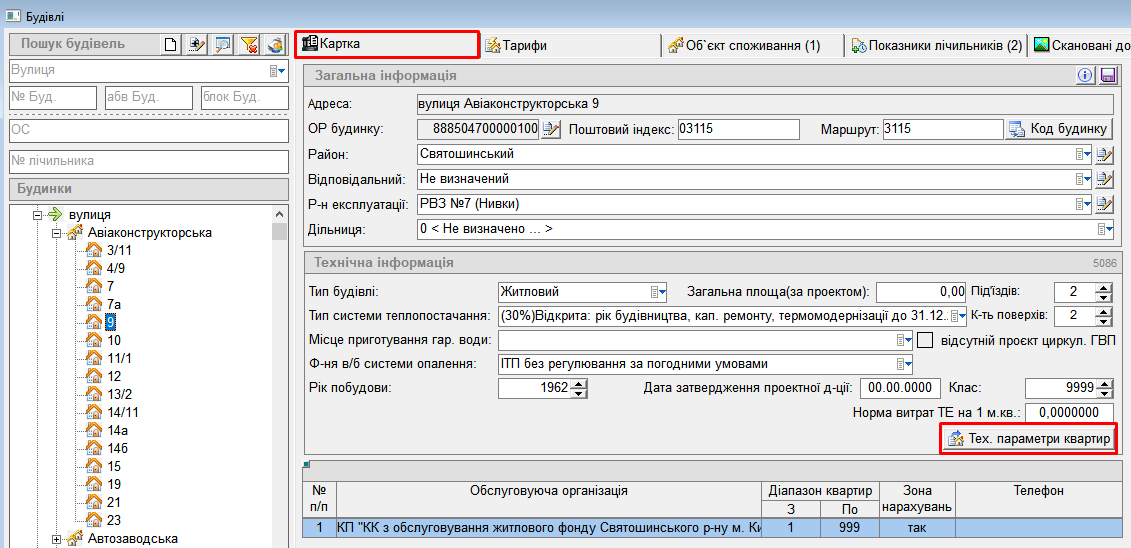Click the magnifier search icon in Пошук будівель
This screenshot has width=1131, height=548.
[x=223, y=44]
